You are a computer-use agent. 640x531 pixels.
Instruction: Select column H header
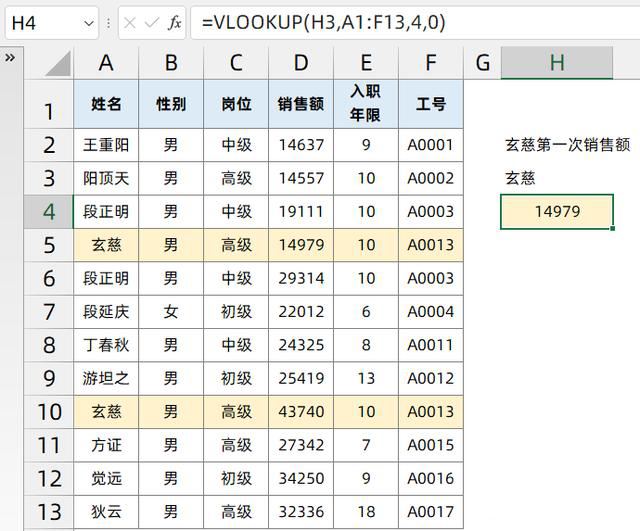coord(556,63)
